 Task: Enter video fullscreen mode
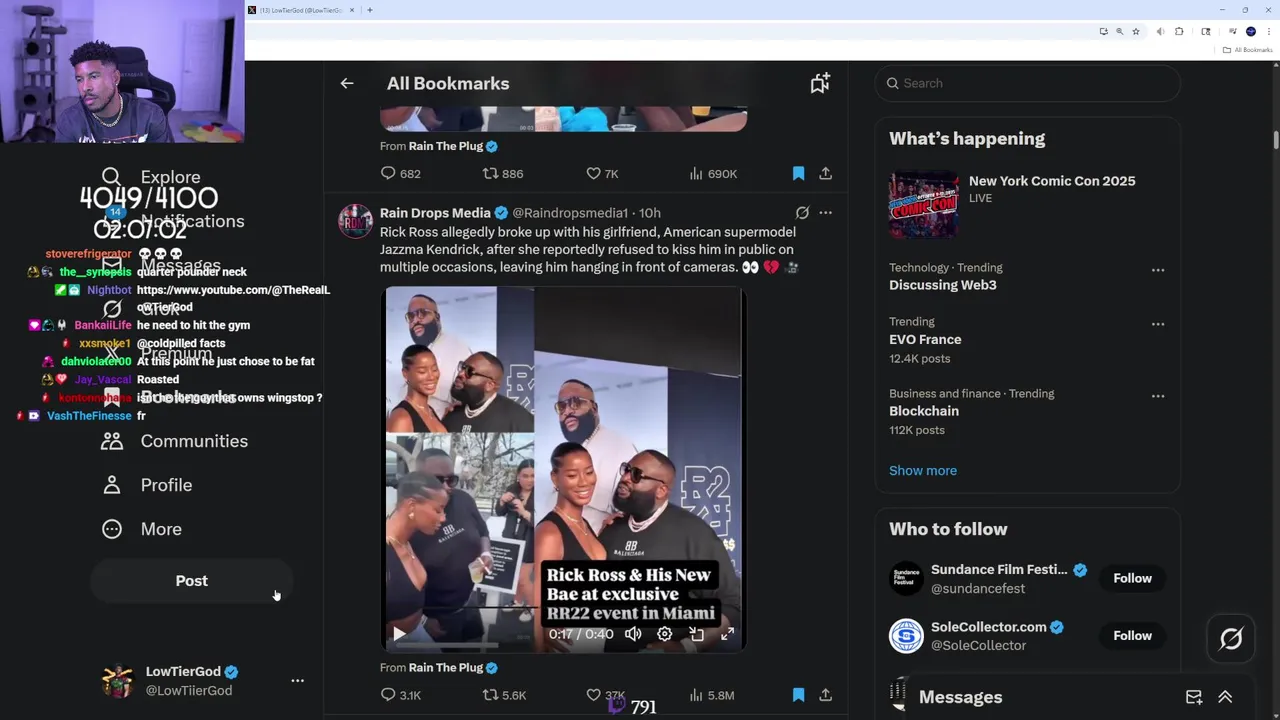[x=728, y=634]
